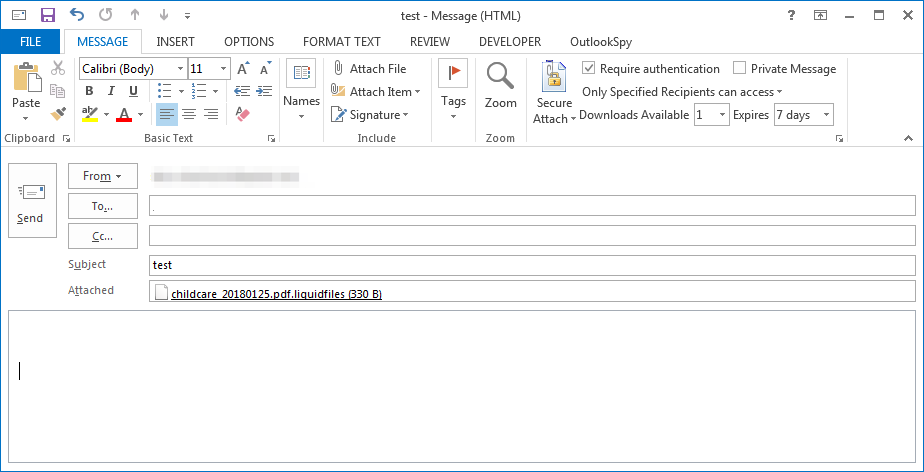Apply a numbered list
The width and height of the screenshot is (924, 472).
pyautogui.click(x=199, y=91)
